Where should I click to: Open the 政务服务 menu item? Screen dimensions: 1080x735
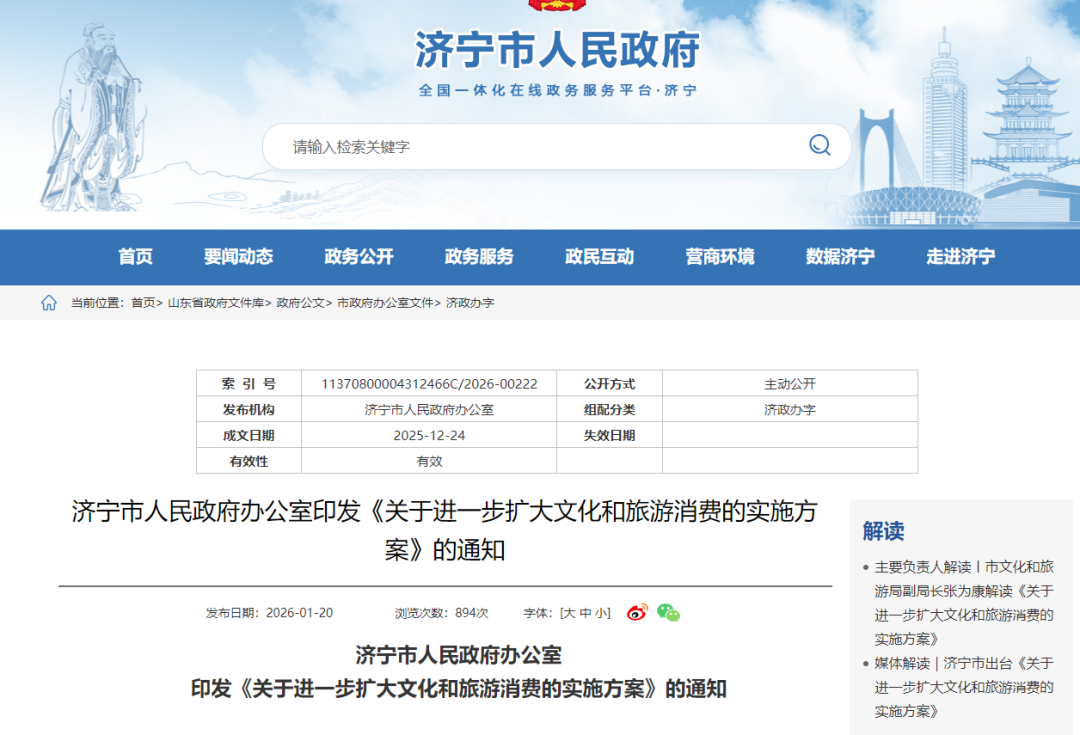(x=479, y=257)
